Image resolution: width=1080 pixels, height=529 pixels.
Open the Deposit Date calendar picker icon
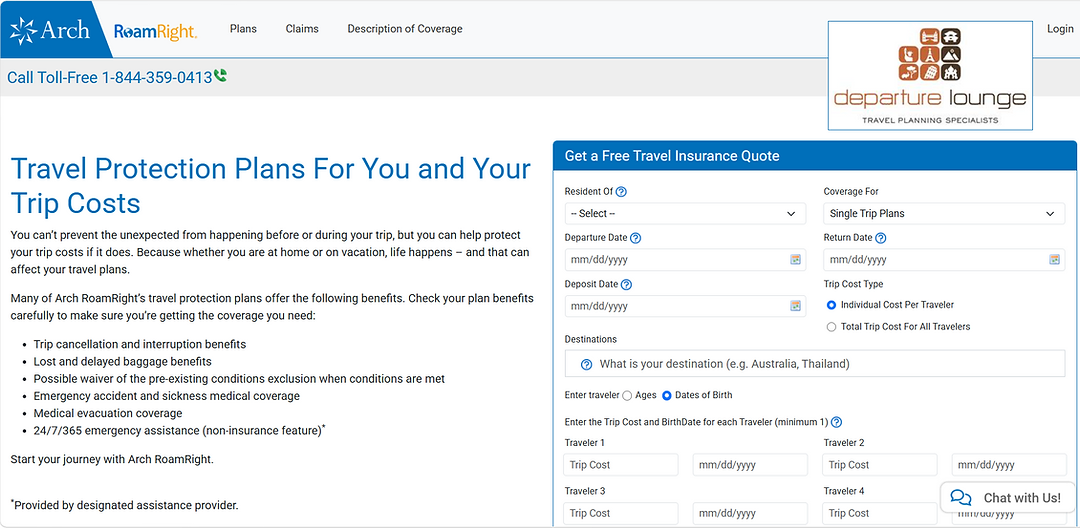pyautogui.click(x=796, y=306)
